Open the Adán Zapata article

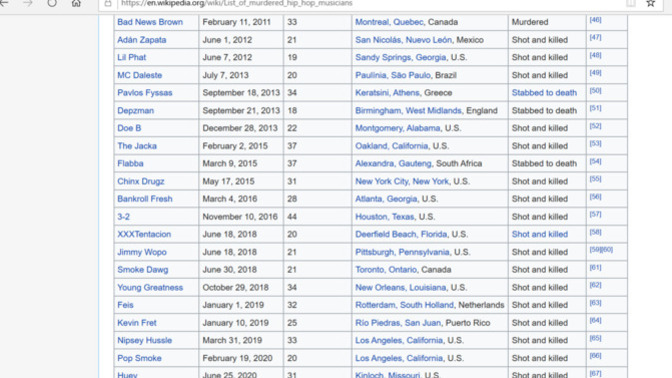click(142, 40)
